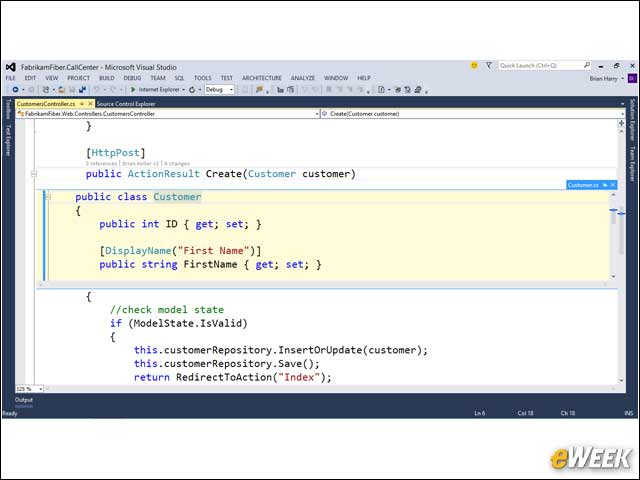Click the CodeLens changes link above Create
Image resolution: width=640 pixels, height=480 pixels.
click(177, 163)
